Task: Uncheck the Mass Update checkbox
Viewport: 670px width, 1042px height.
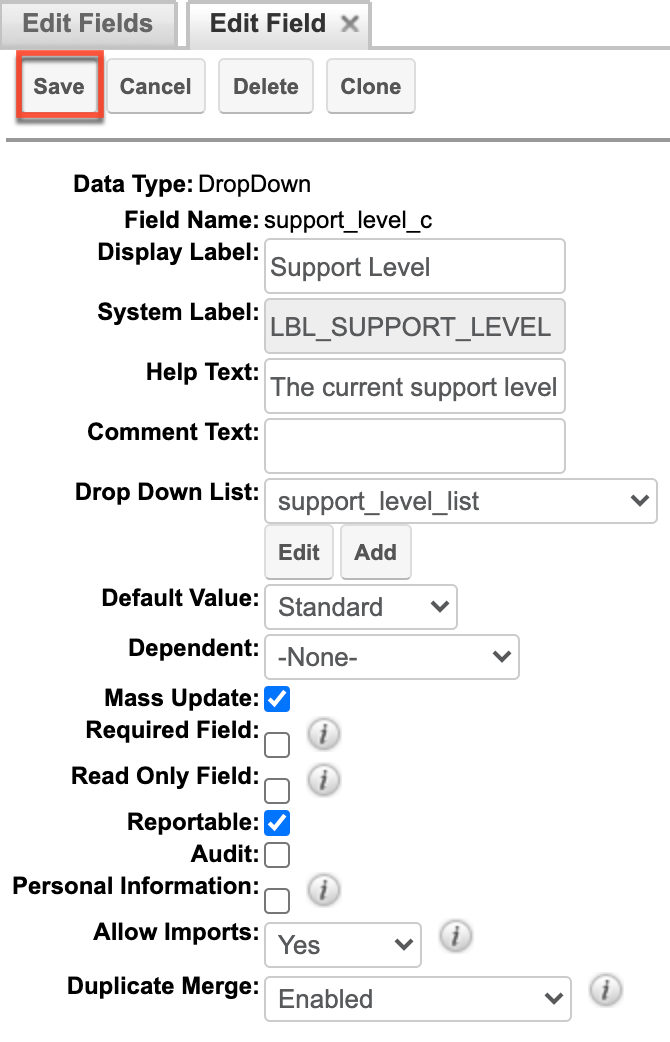Action: (x=277, y=698)
